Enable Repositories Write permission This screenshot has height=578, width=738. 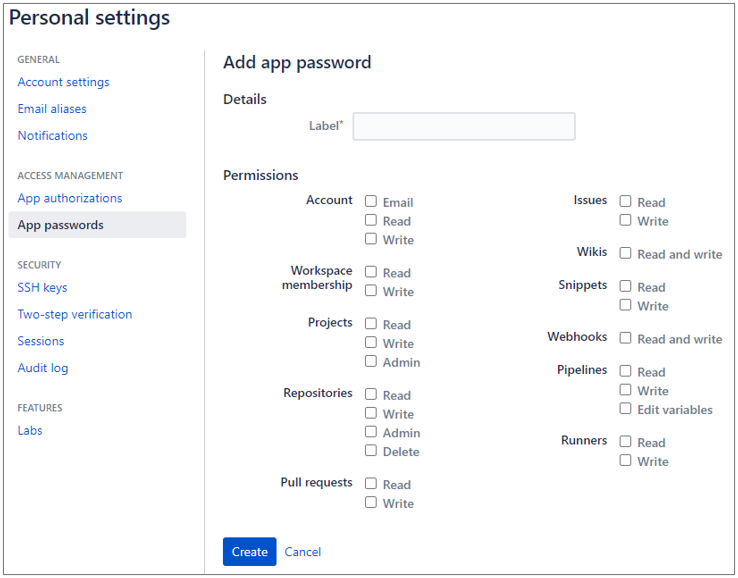tap(371, 413)
